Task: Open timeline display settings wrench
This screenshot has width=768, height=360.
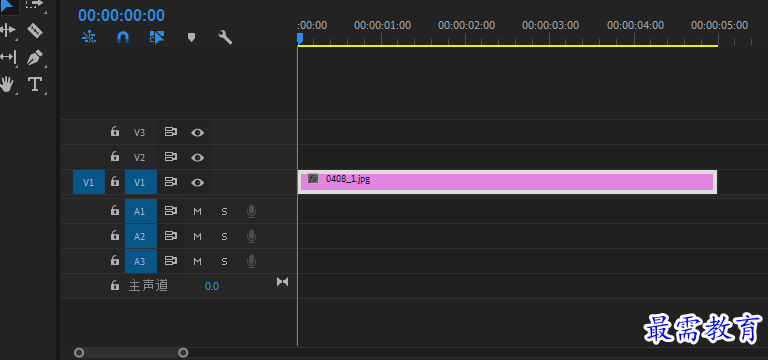Action: [225, 37]
